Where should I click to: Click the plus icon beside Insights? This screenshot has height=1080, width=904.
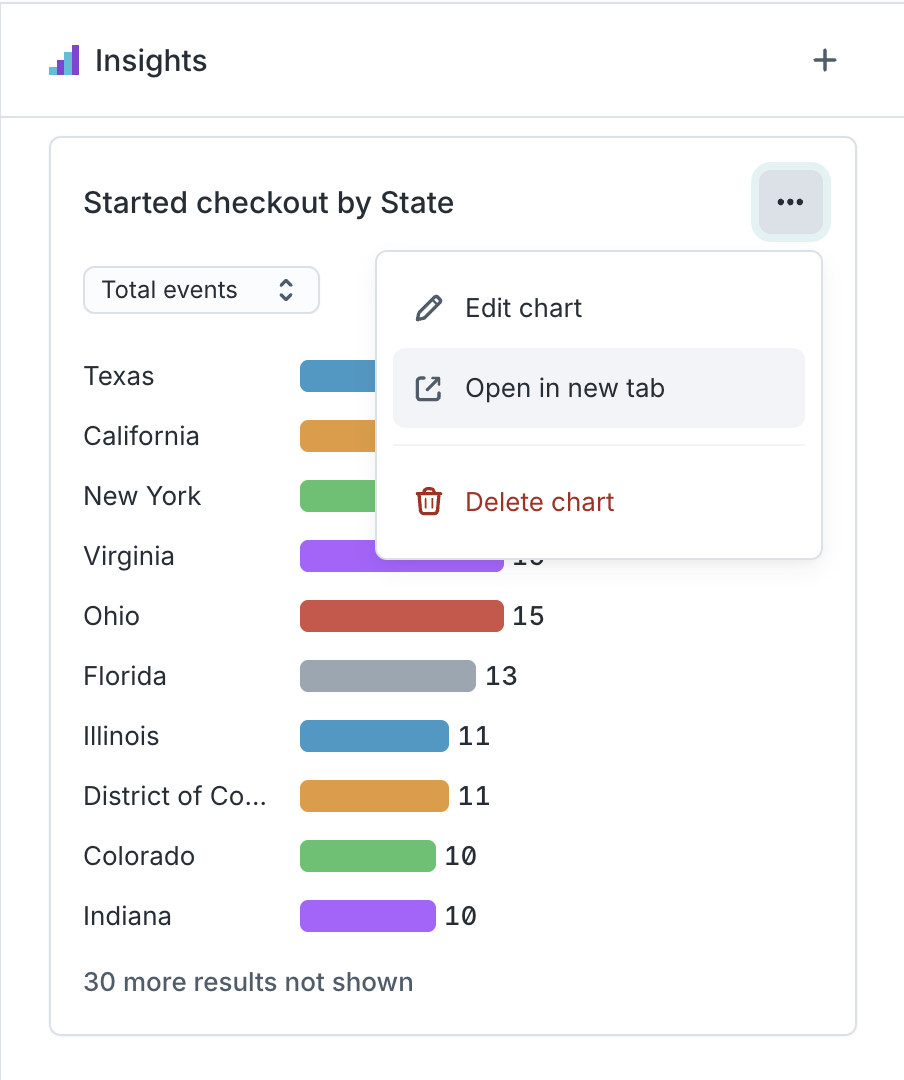tap(824, 61)
